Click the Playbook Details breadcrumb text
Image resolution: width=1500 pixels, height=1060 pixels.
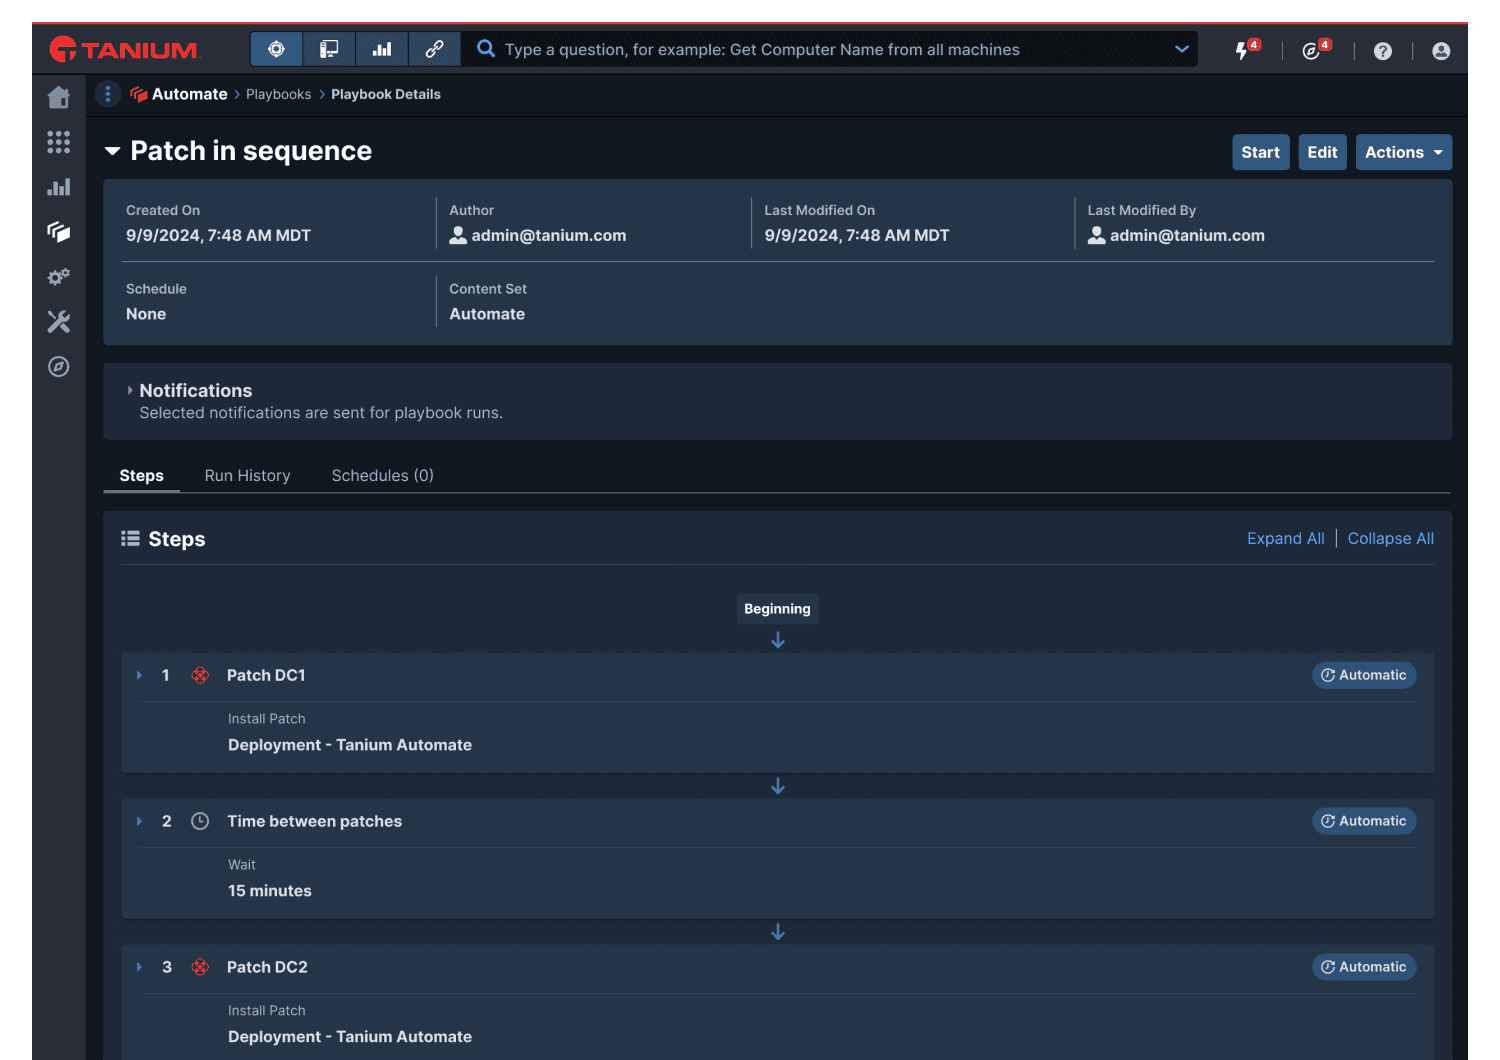[386, 94]
